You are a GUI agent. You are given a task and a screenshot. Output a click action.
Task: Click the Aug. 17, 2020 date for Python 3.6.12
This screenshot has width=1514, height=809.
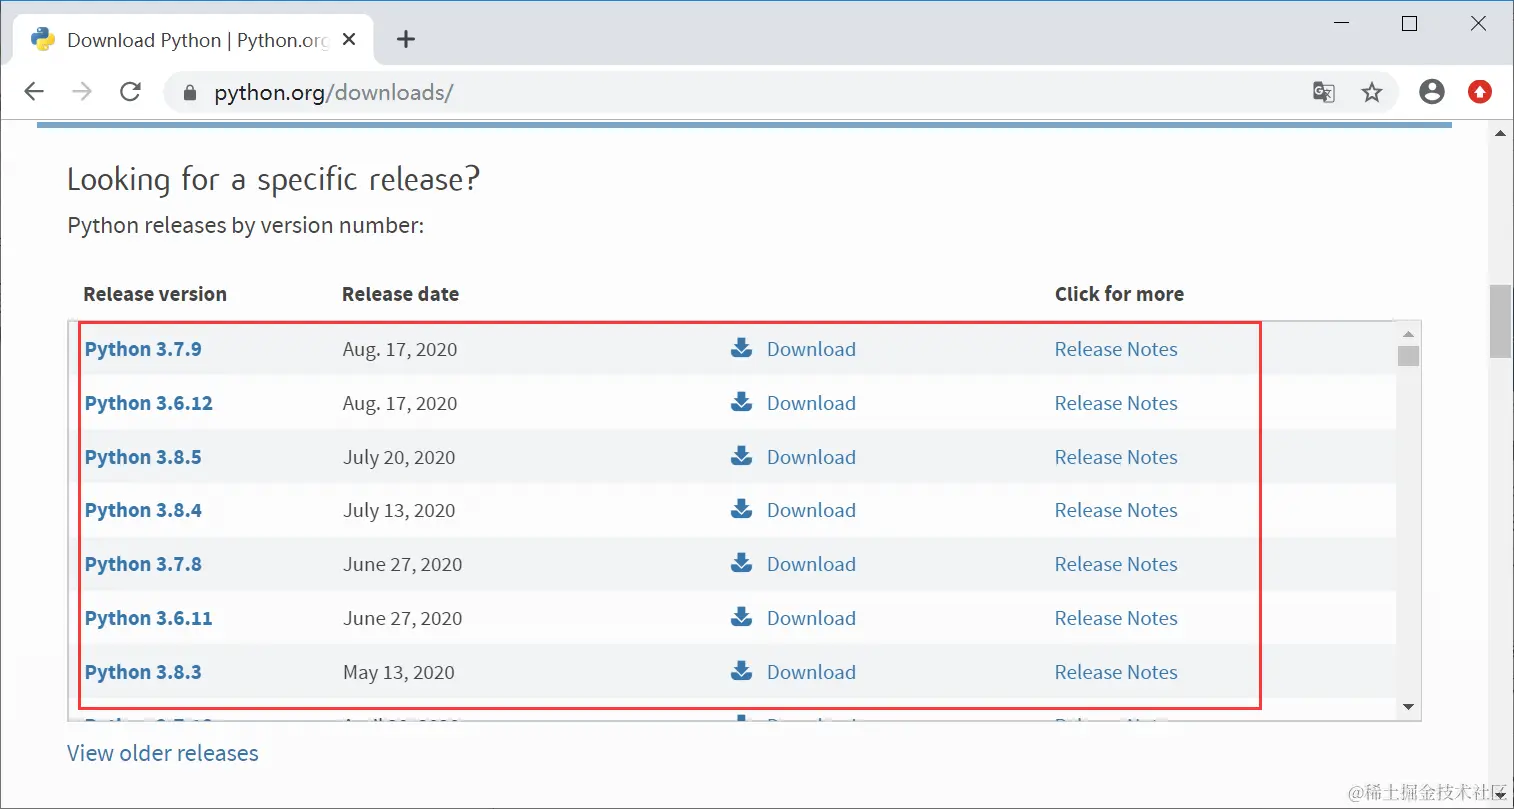click(400, 403)
